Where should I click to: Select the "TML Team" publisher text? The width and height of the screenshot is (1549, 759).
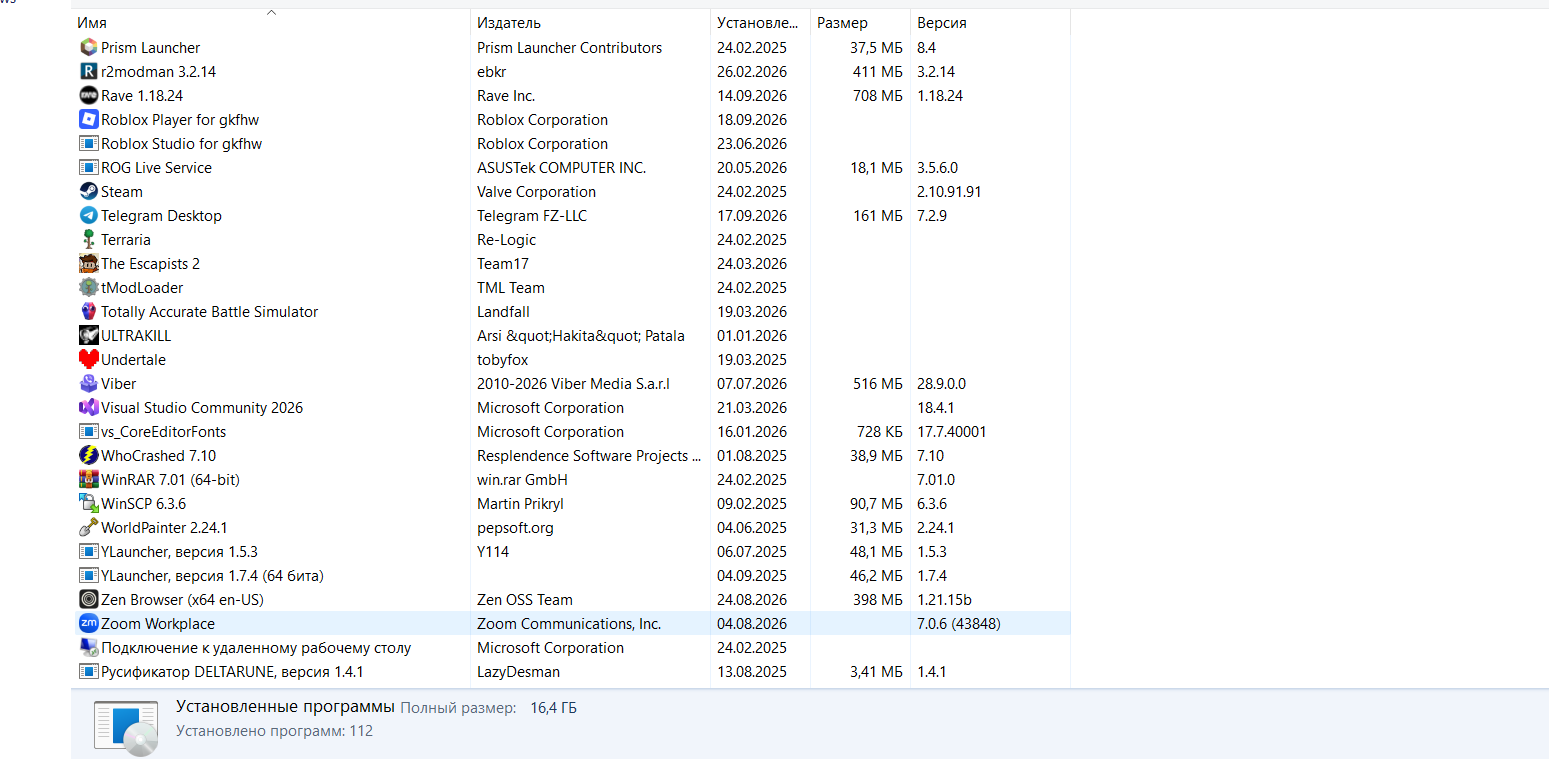coord(511,287)
